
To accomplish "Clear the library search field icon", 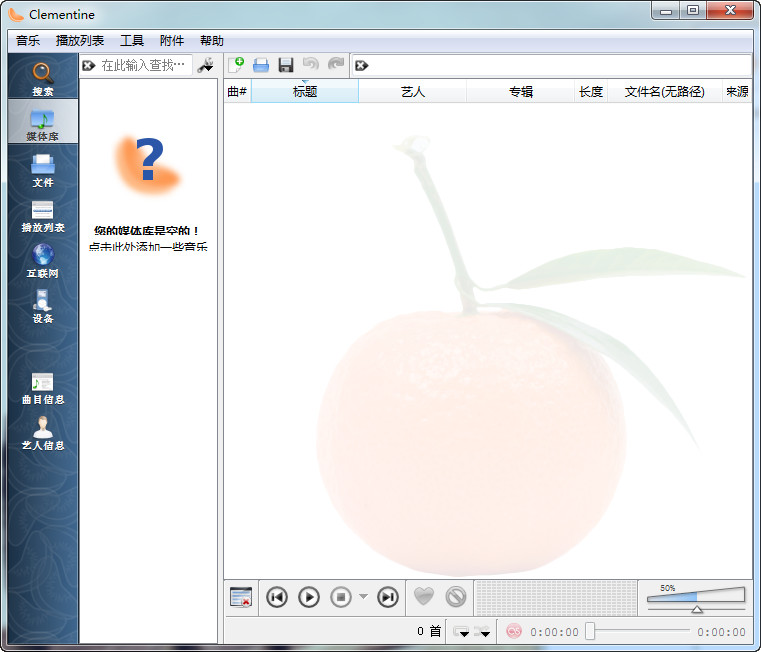I will (x=88, y=65).
